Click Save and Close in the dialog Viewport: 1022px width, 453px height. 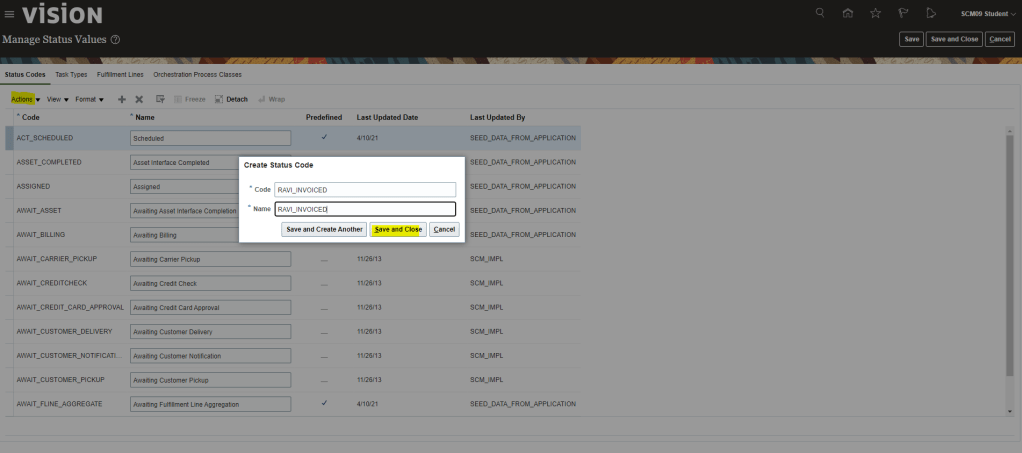tap(398, 229)
